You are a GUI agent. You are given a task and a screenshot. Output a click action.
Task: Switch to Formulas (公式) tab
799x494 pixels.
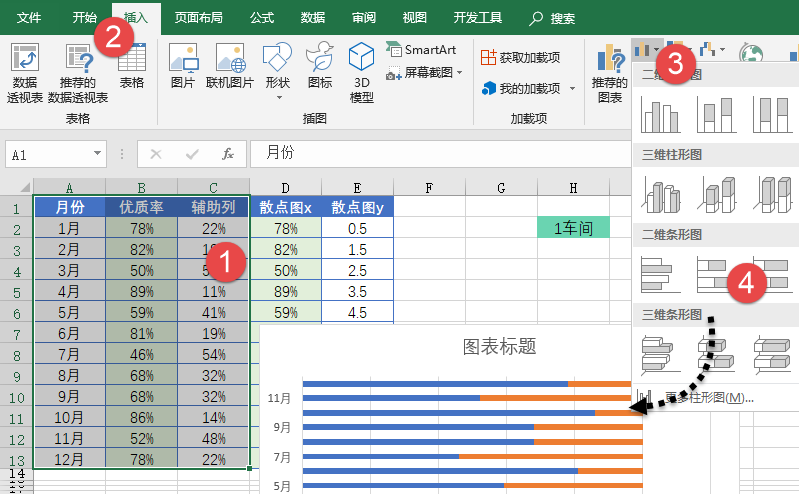click(x=262, y=18)
